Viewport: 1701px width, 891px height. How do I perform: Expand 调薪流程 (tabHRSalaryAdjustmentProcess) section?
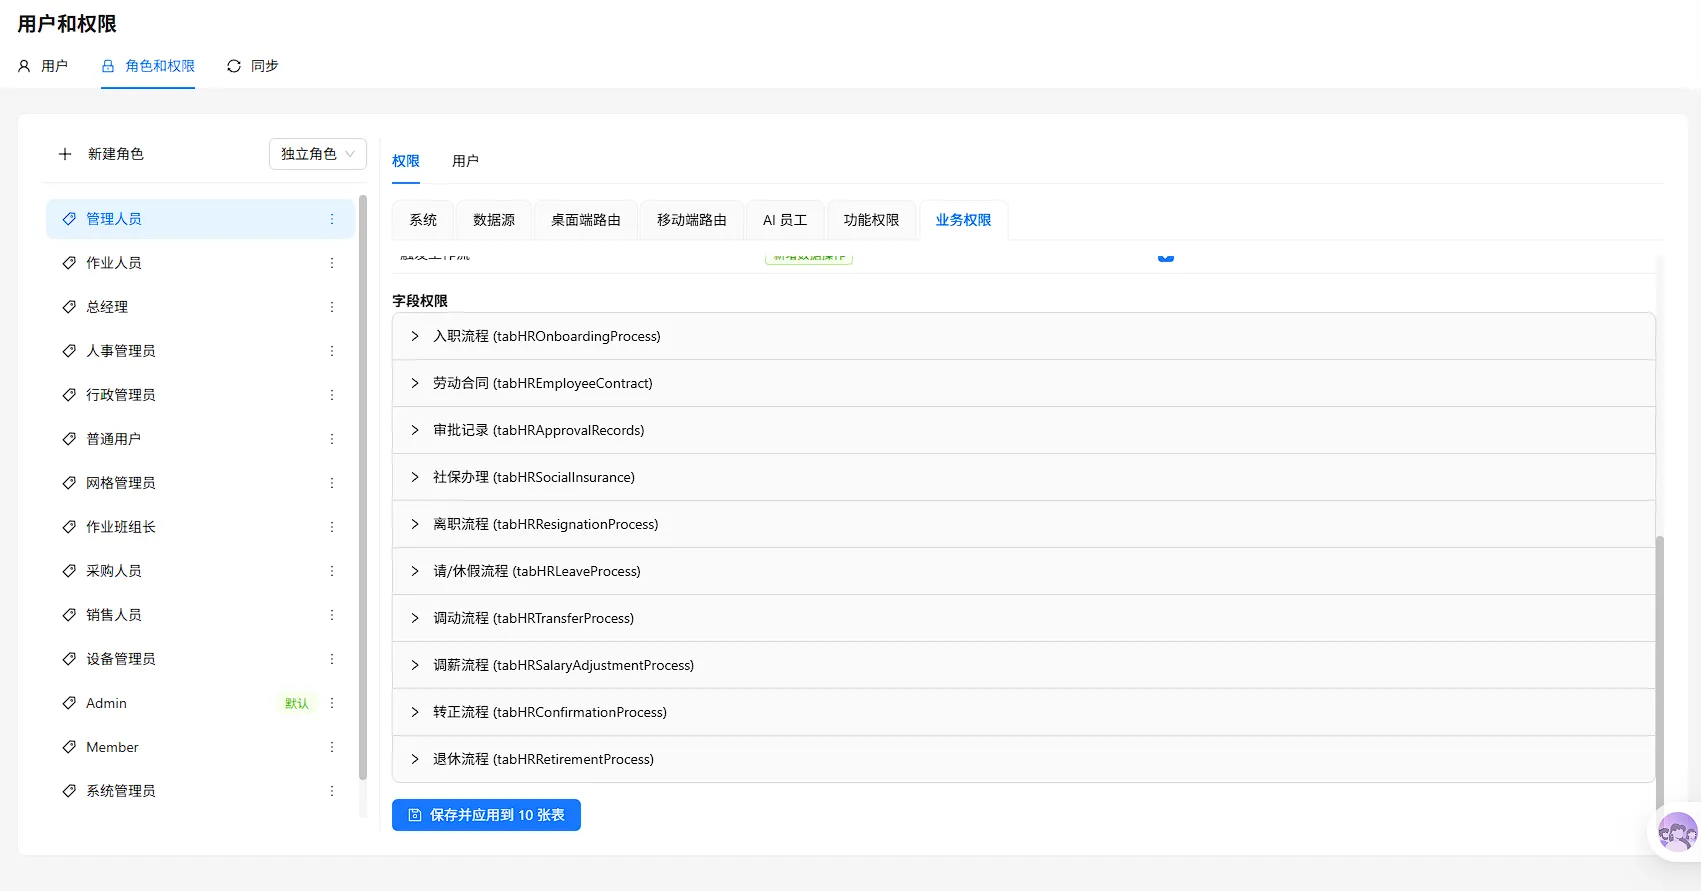1024,665
